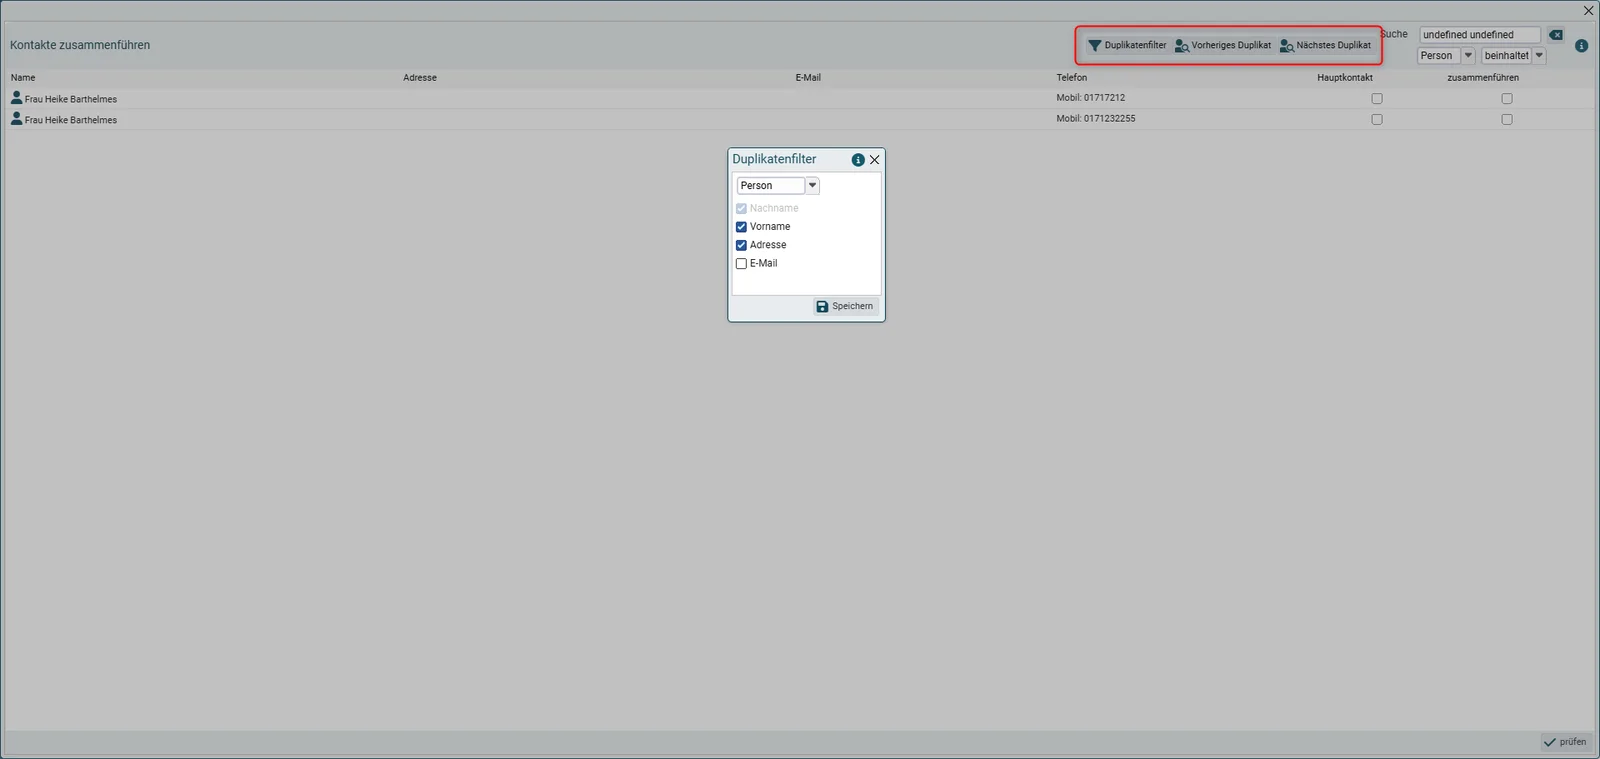This screenshot has height=759, width=1600.
Task: Jump to Nächstes Duplikat
Action: [1325, 45]
